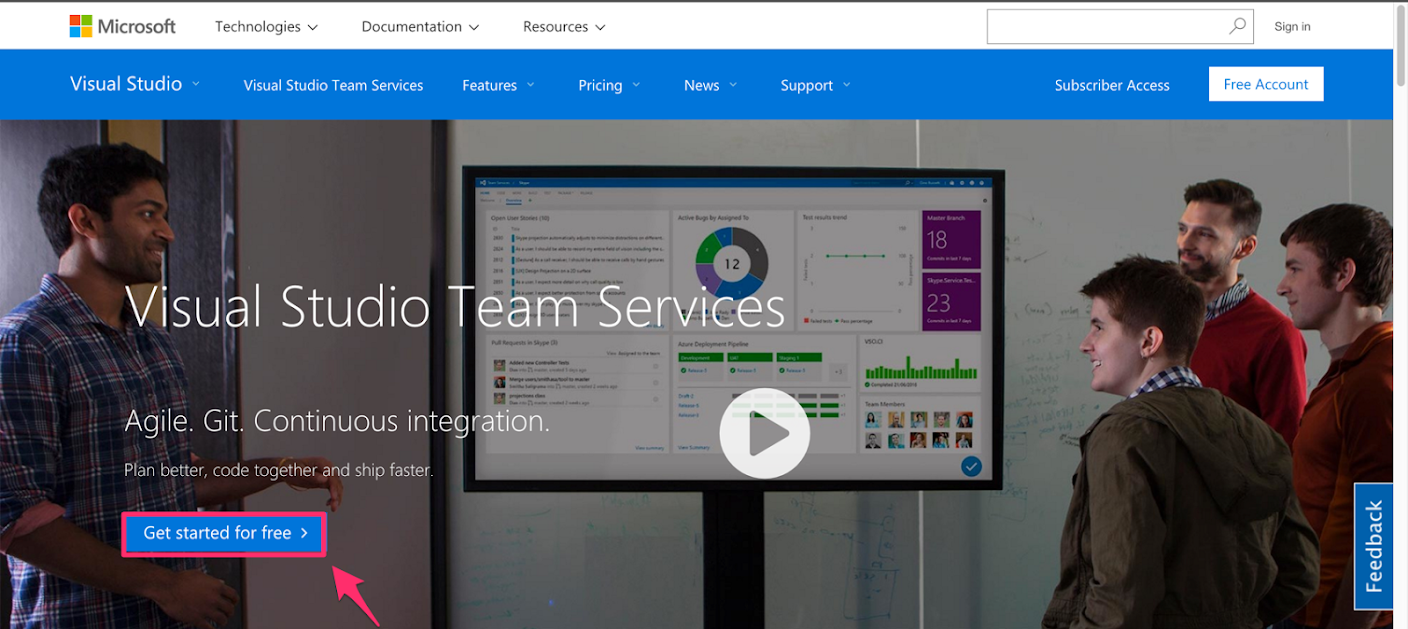
Task: Click the Microsoft logo
Action: [122, 27]
